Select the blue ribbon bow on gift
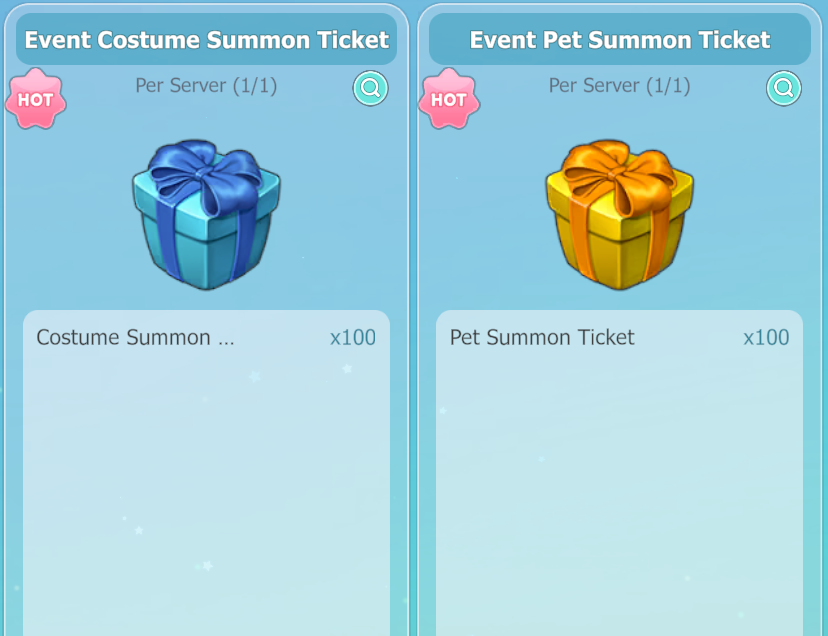 (206, 172)
